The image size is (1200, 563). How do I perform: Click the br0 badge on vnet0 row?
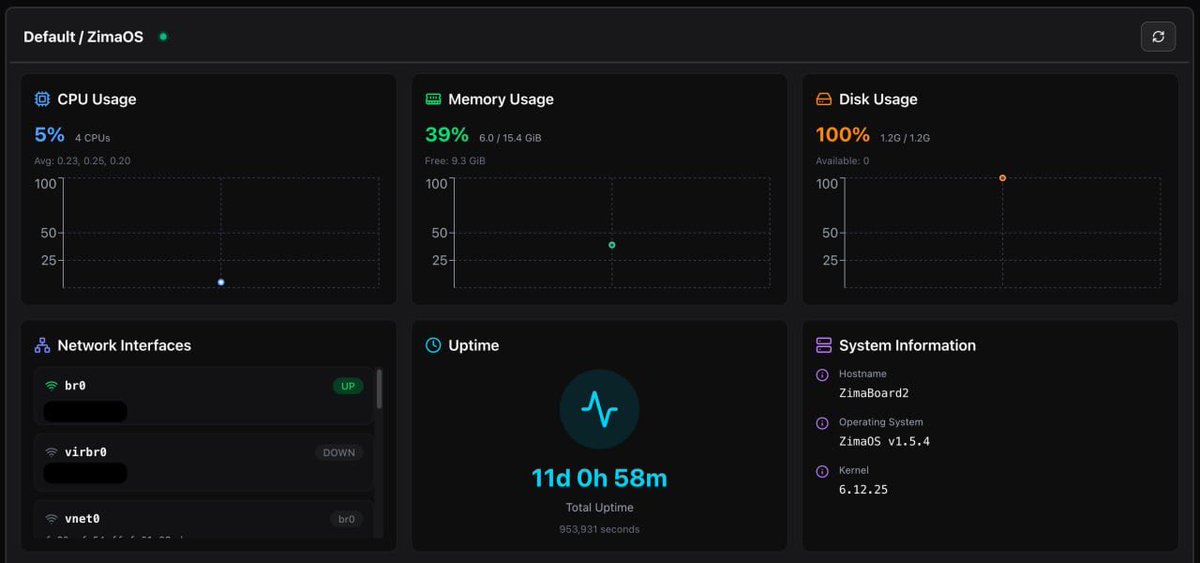click(345, 519)
